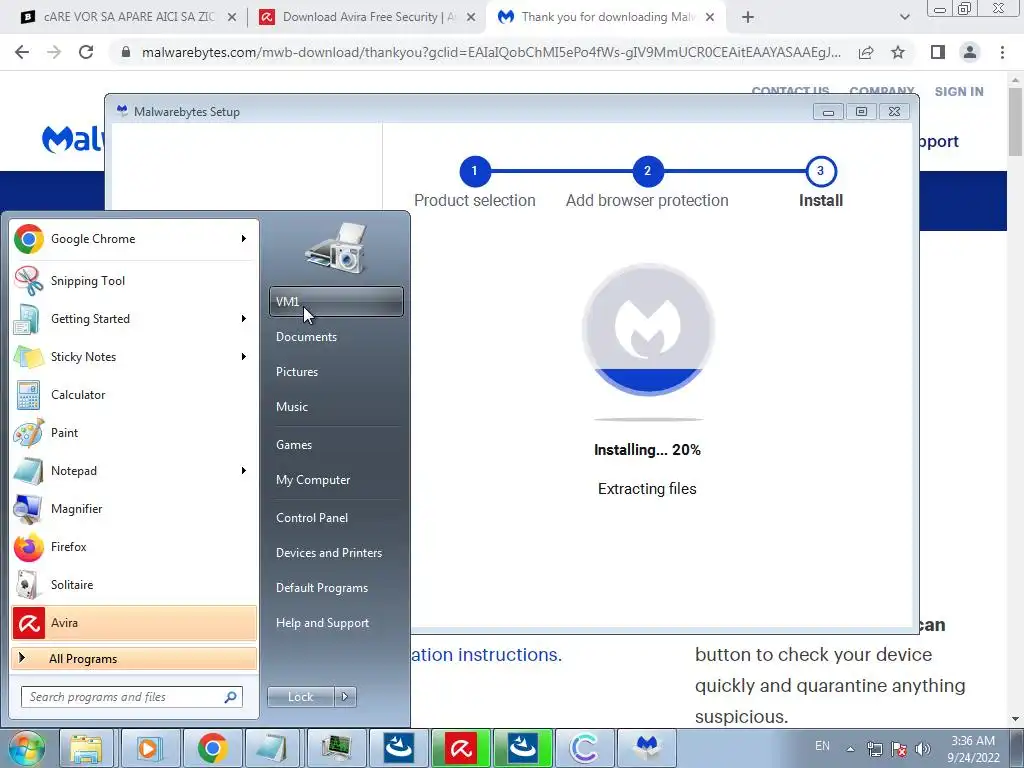Open Windows Explorer from taskbar
Image resolution: width=1024 pixels, height=768 pixels.
coord(87,748)
